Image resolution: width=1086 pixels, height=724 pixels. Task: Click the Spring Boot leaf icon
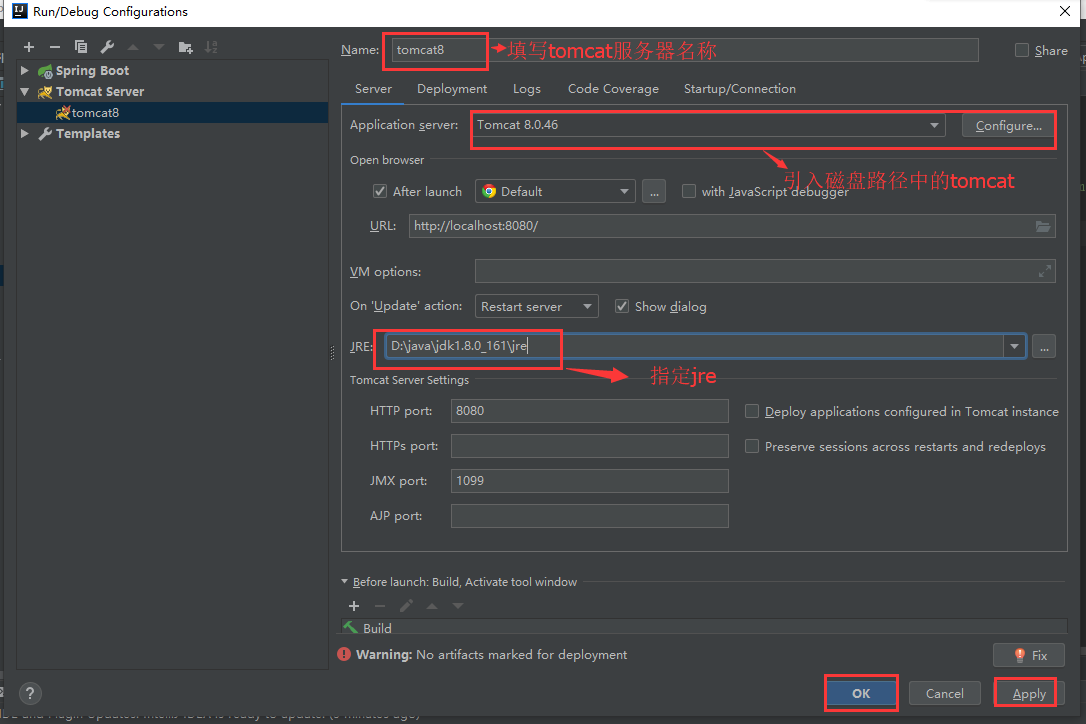[x=45, y=71]
